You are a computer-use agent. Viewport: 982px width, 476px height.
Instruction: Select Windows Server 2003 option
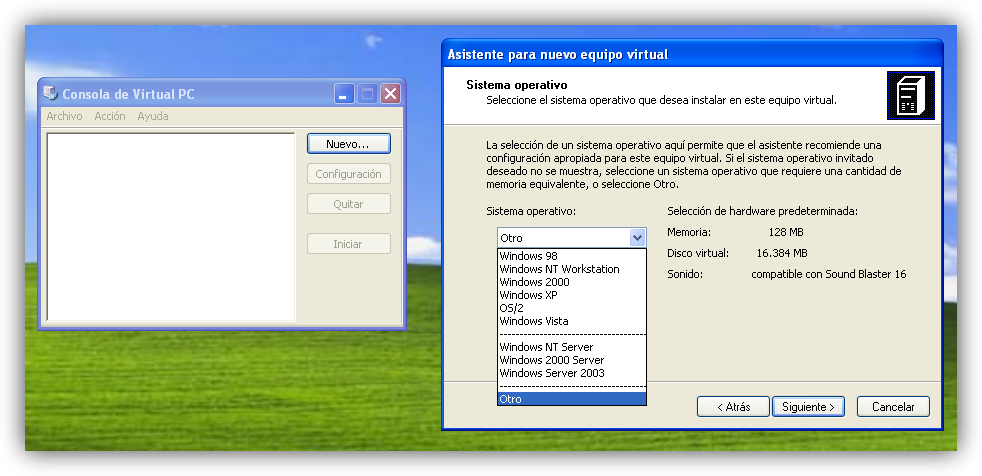coord(551,373)
